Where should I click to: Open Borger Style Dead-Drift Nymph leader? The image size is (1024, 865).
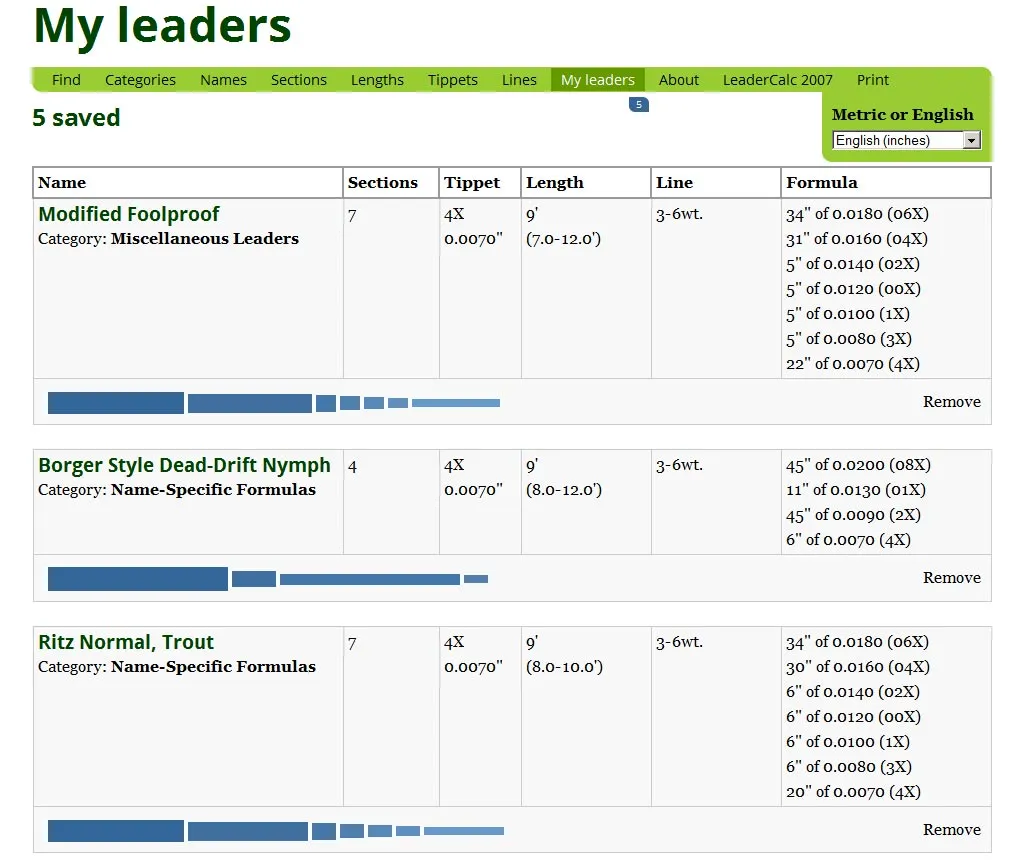click(184, 465)
